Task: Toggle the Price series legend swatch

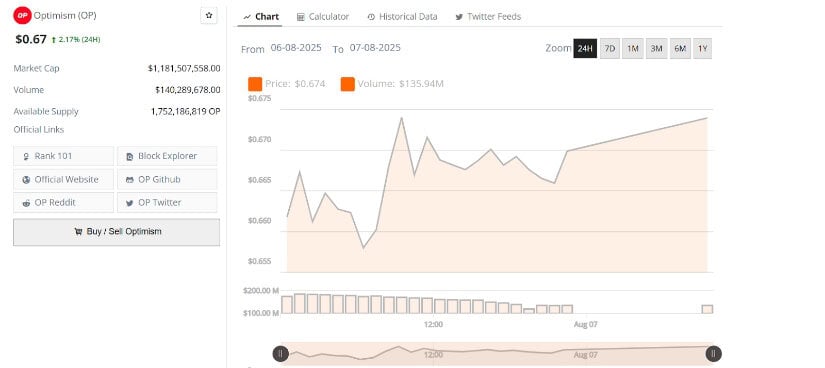Action: click(x=255, y=84)
